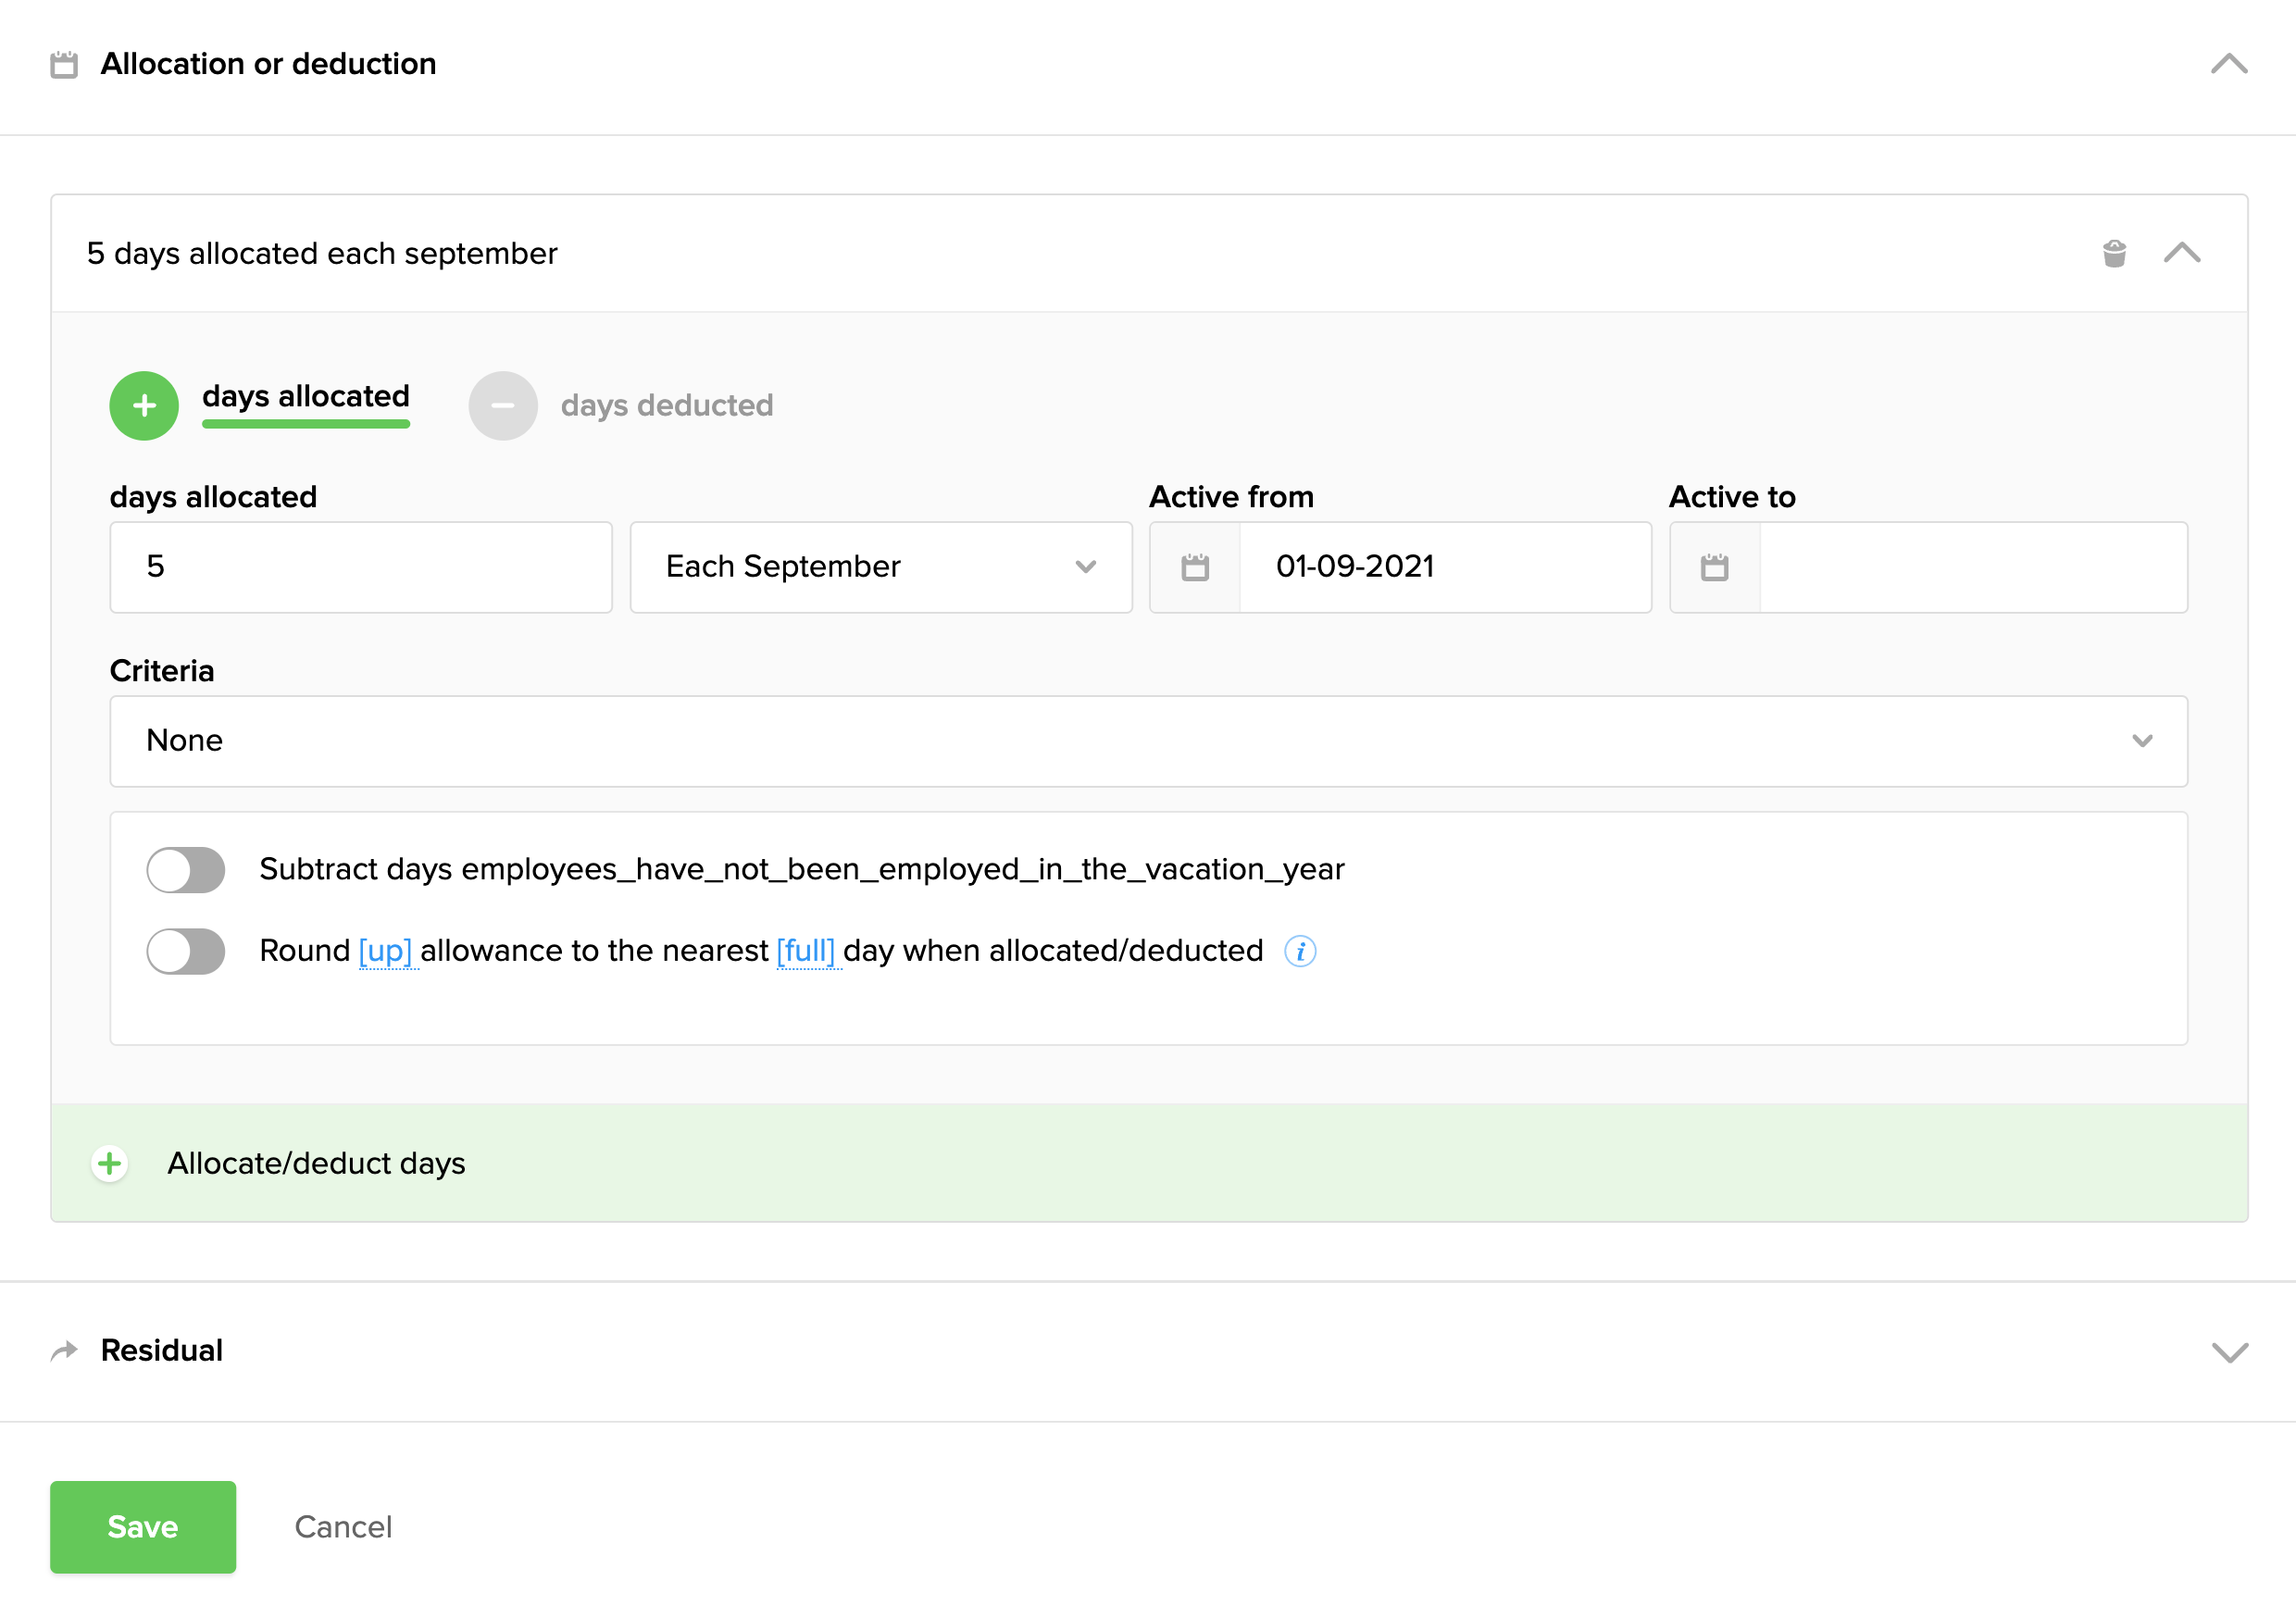Toggle Subtract days employees not employed switch
2296x1618 pixels.
click(x=186, y=870)
